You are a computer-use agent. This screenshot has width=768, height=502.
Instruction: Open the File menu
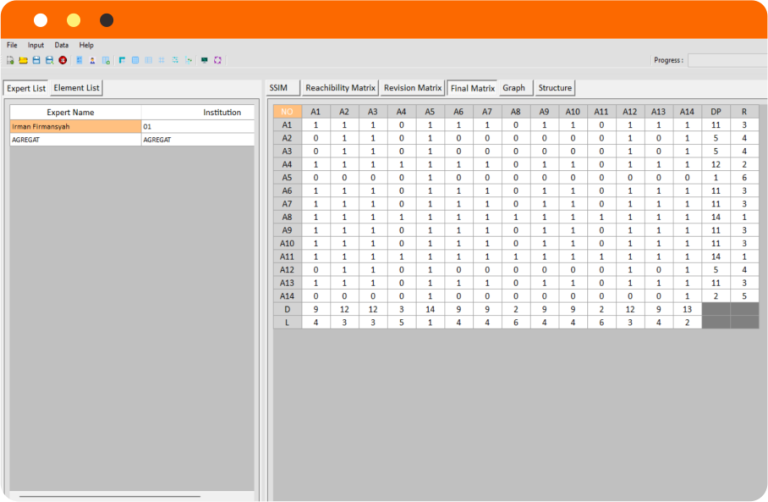point(12,45)
